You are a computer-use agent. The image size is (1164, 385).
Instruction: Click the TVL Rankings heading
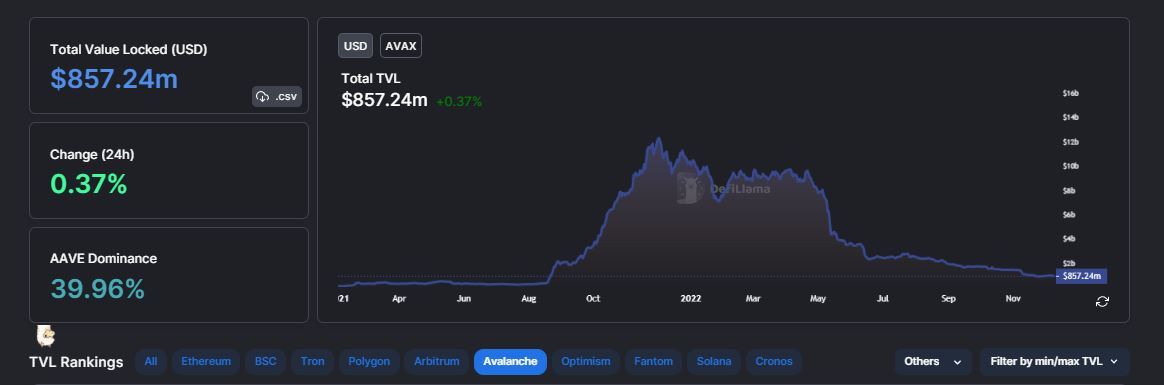[76, 362]
